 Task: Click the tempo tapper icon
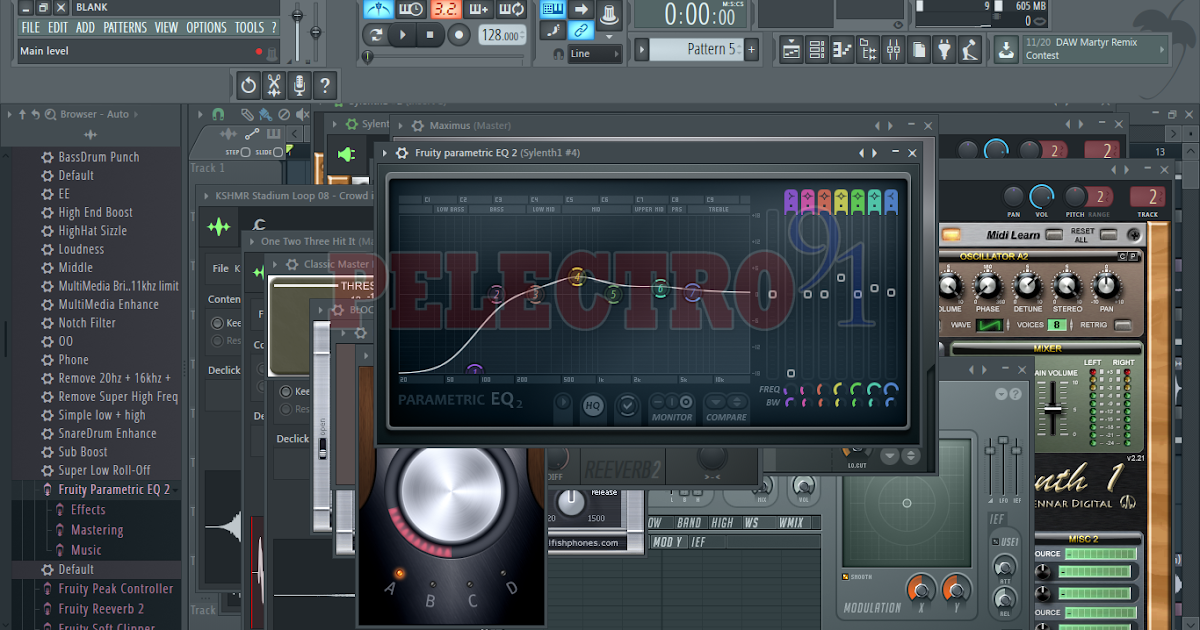point(970,48)
